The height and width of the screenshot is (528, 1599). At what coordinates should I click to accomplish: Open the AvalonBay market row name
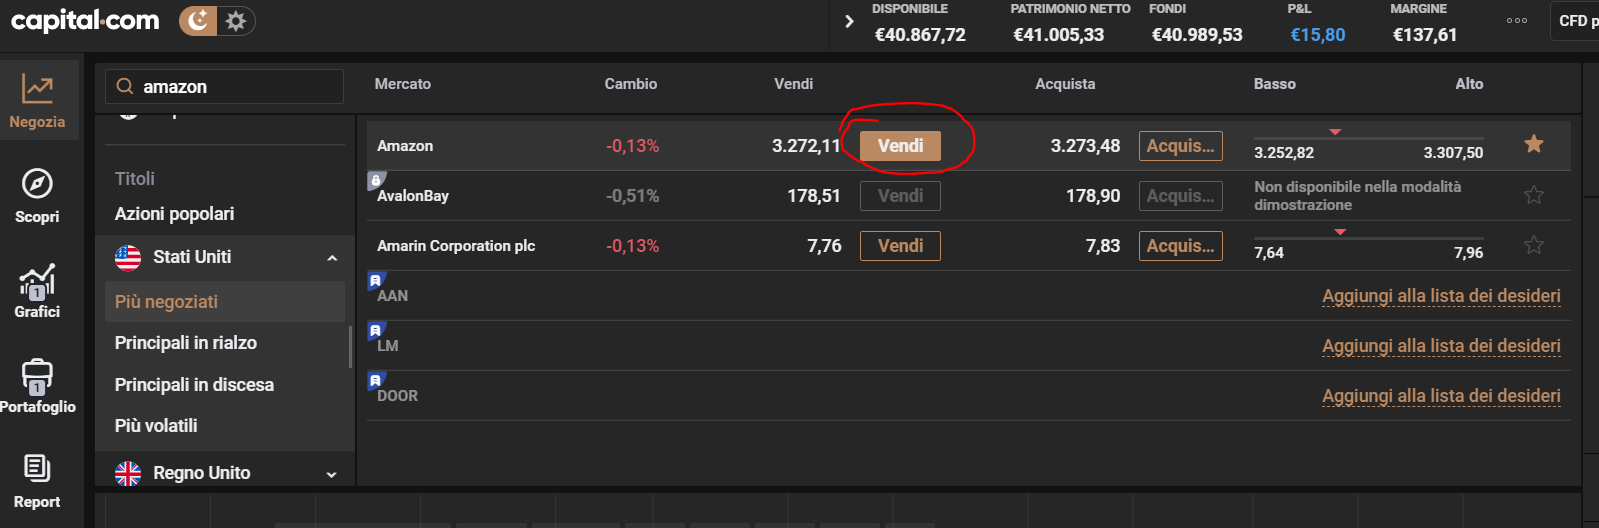413,196
